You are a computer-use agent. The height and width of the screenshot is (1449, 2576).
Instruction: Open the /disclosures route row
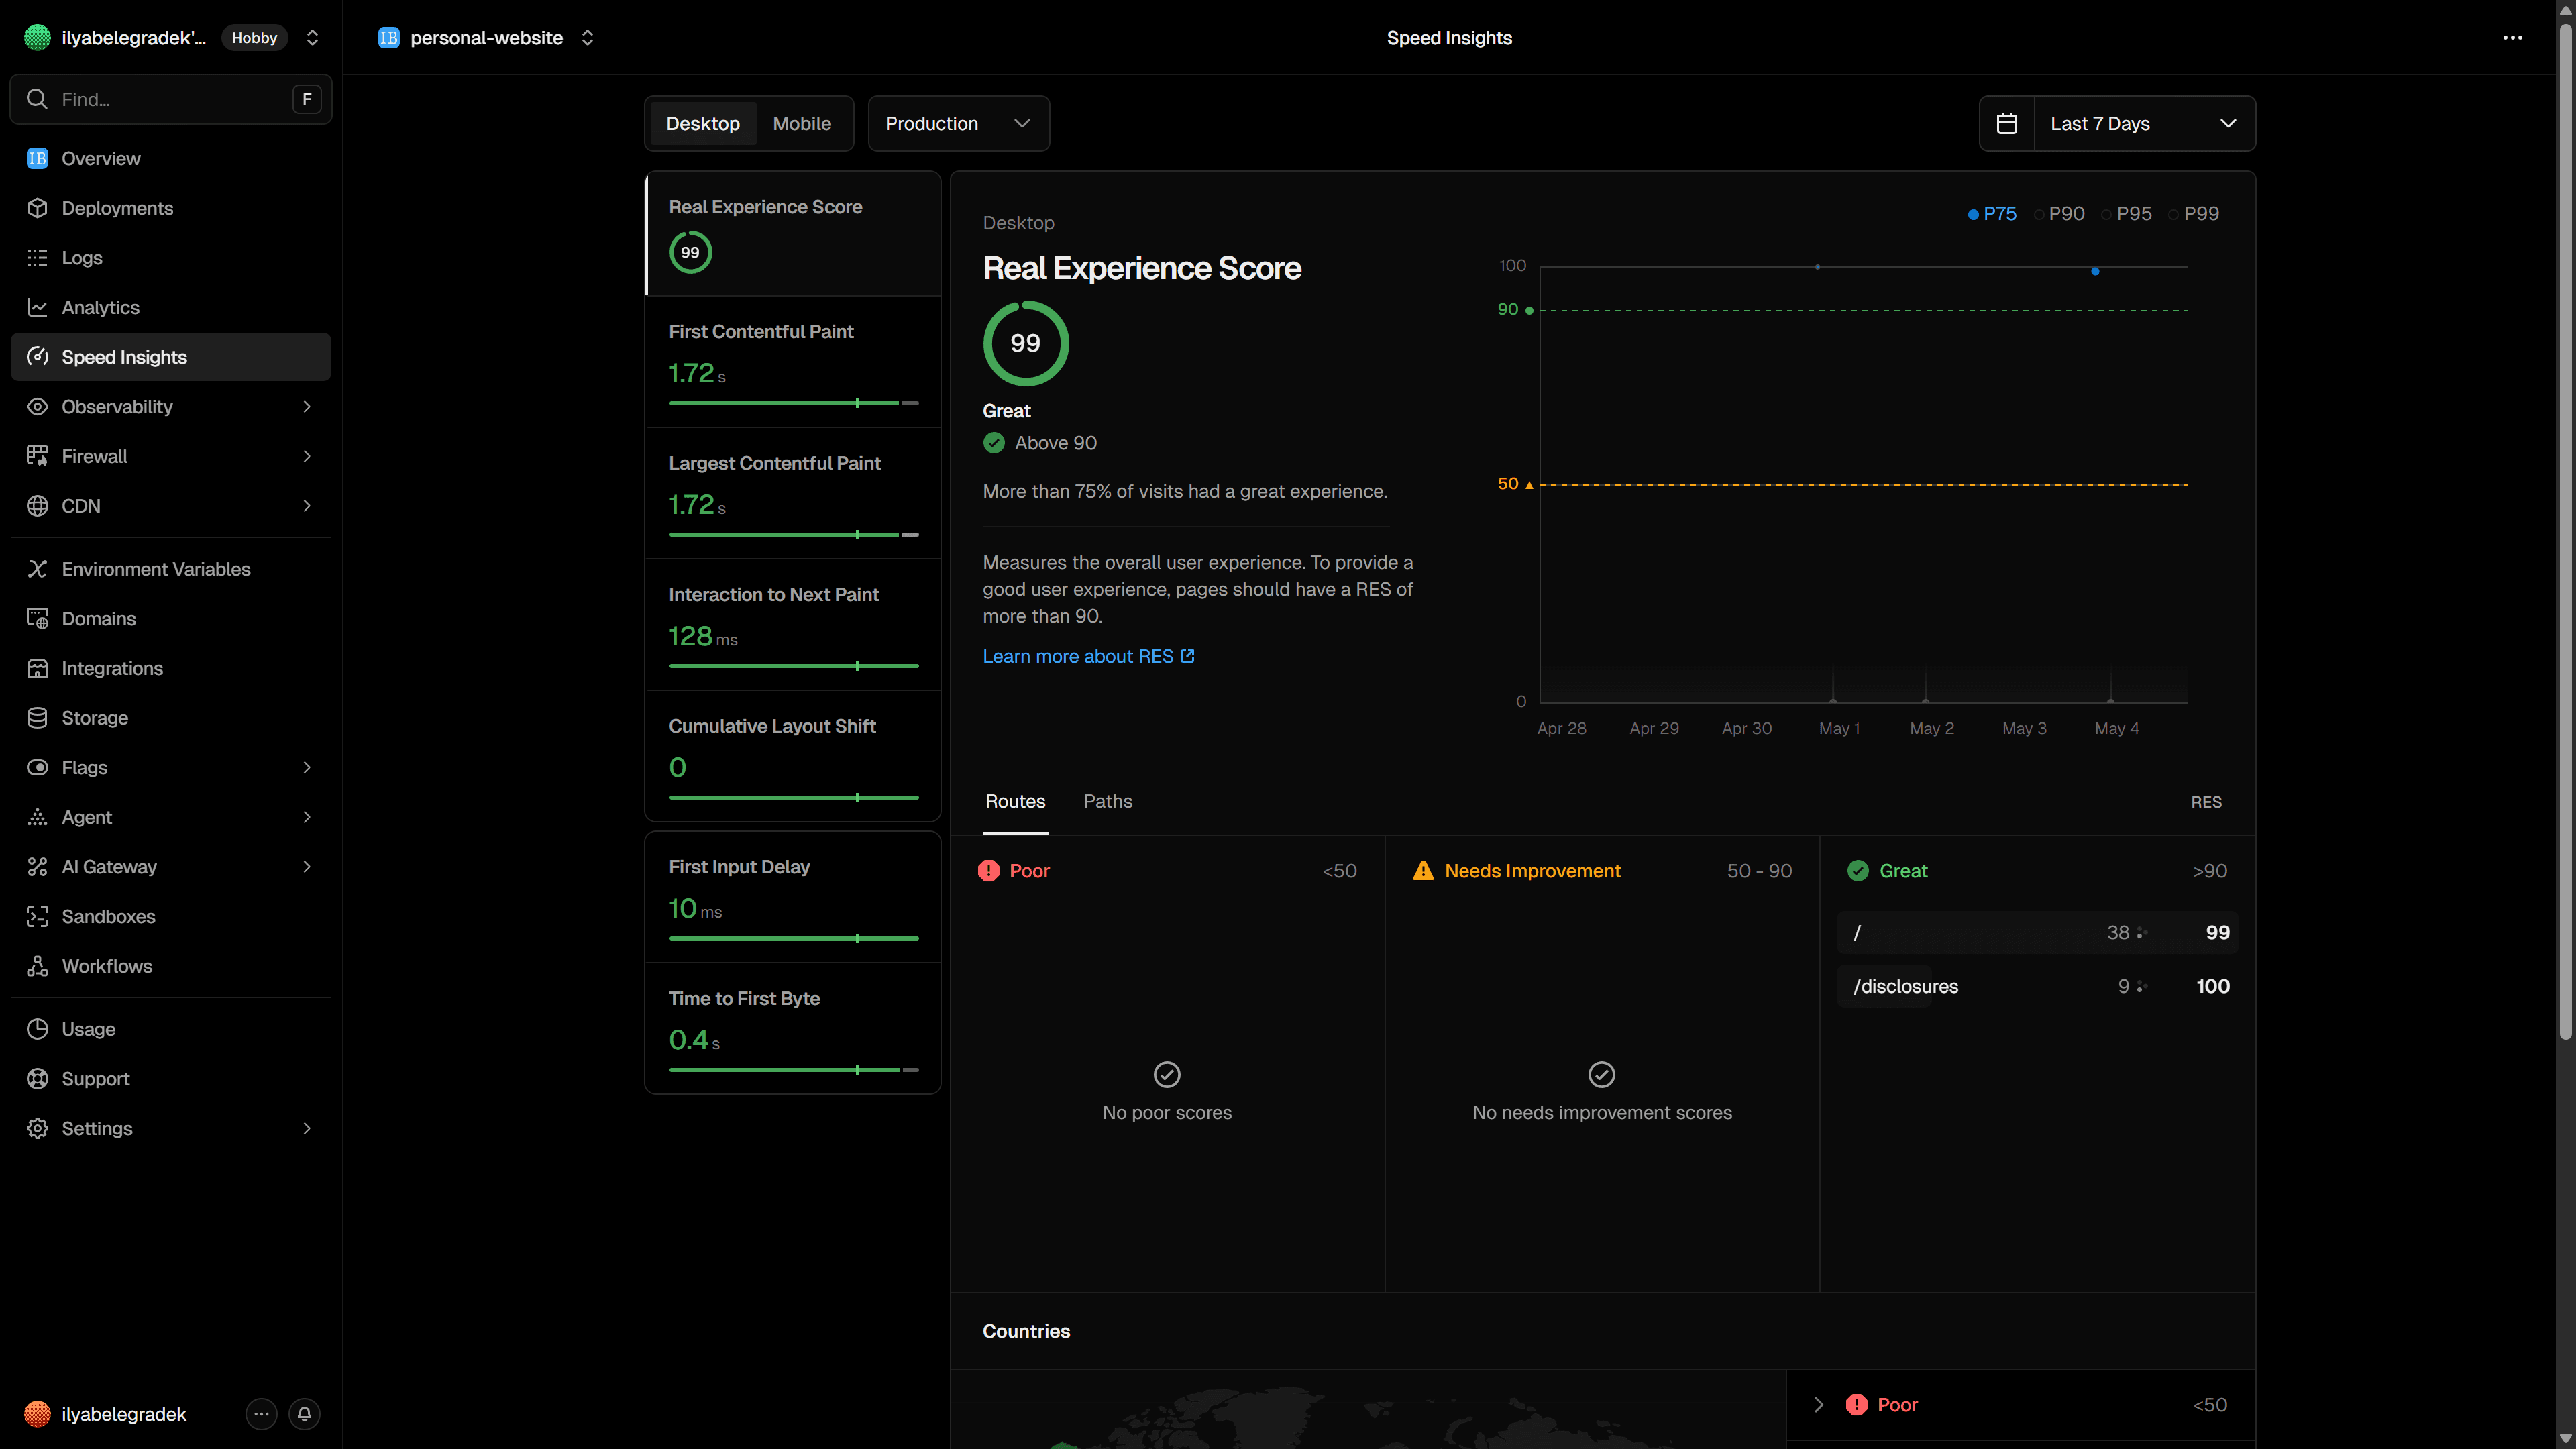coord(2038,986)
